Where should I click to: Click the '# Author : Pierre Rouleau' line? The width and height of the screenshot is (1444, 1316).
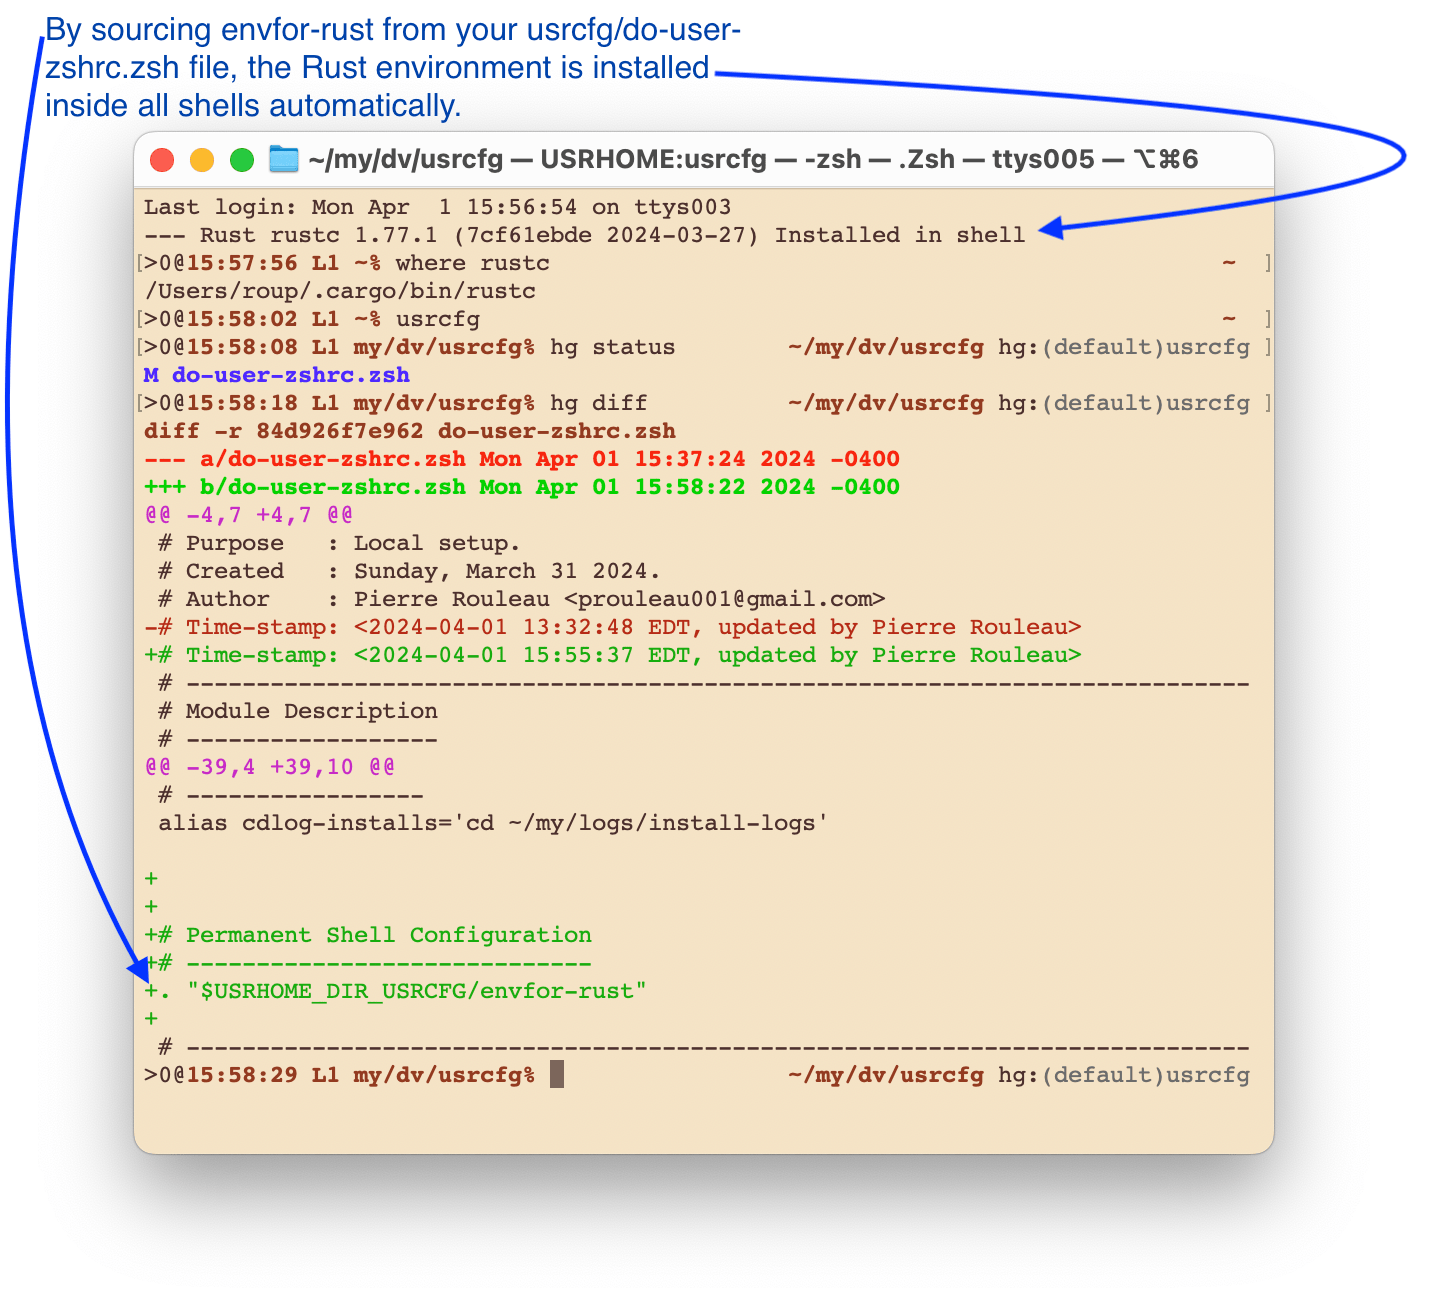pyautogui.click(x=521, y=599)
